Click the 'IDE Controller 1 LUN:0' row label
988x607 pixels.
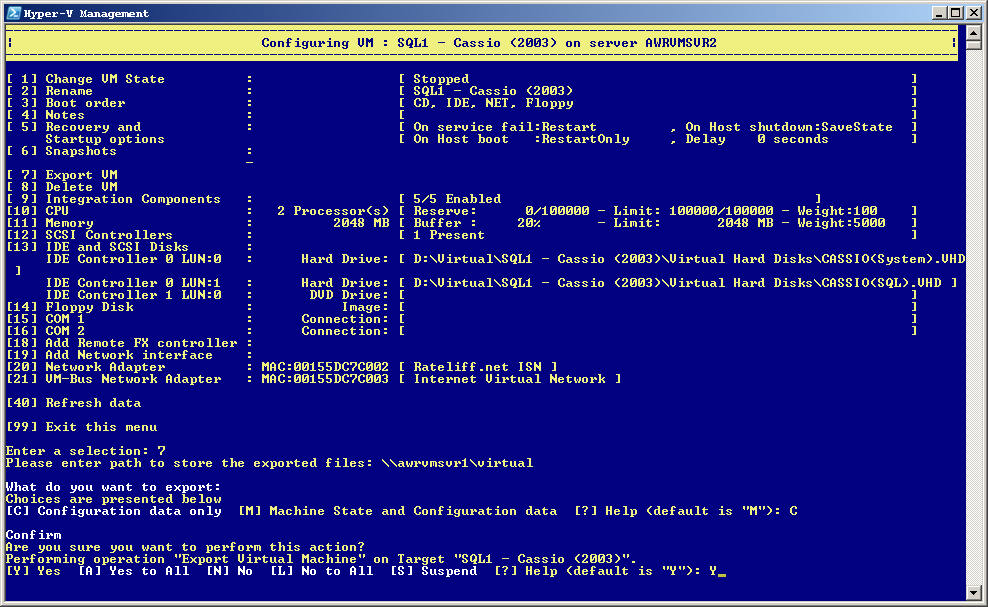point(134,294)
